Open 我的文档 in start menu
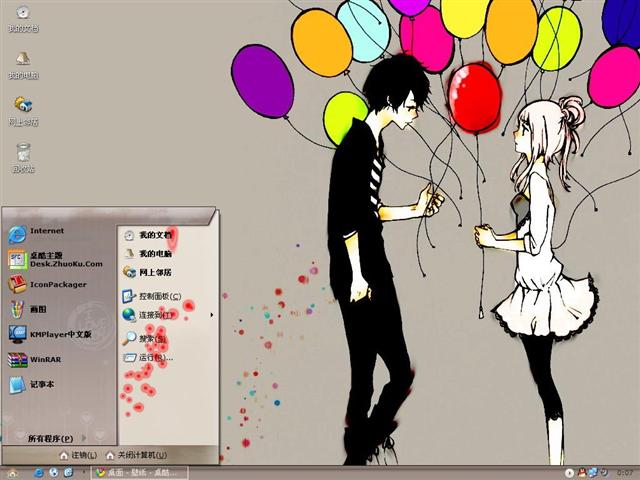The image size is (640, 480). (148, 235)
